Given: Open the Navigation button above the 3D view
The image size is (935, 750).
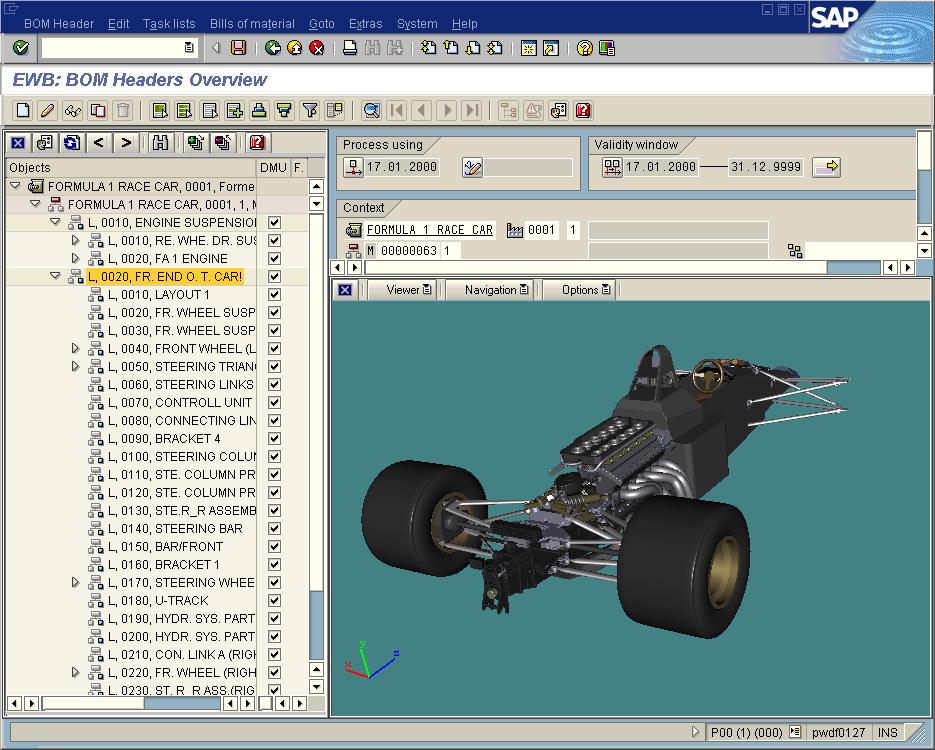Looking at the screenshot, I should (496, 290).
